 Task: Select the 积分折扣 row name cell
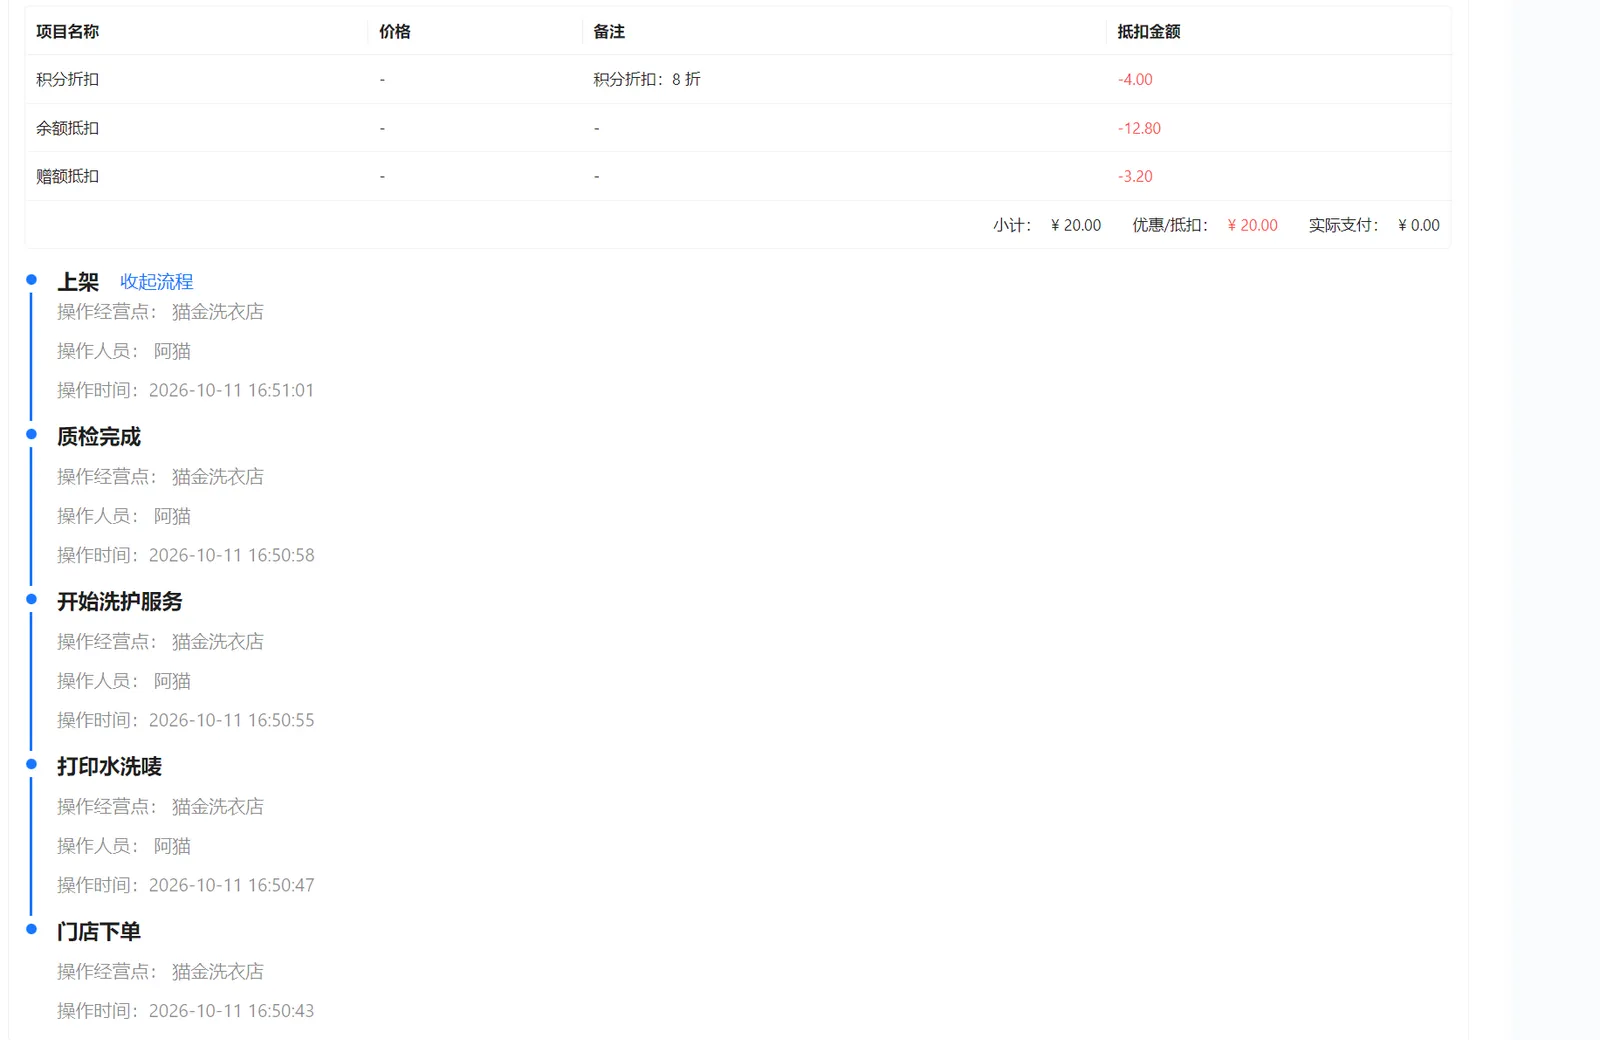pos(67,79)
